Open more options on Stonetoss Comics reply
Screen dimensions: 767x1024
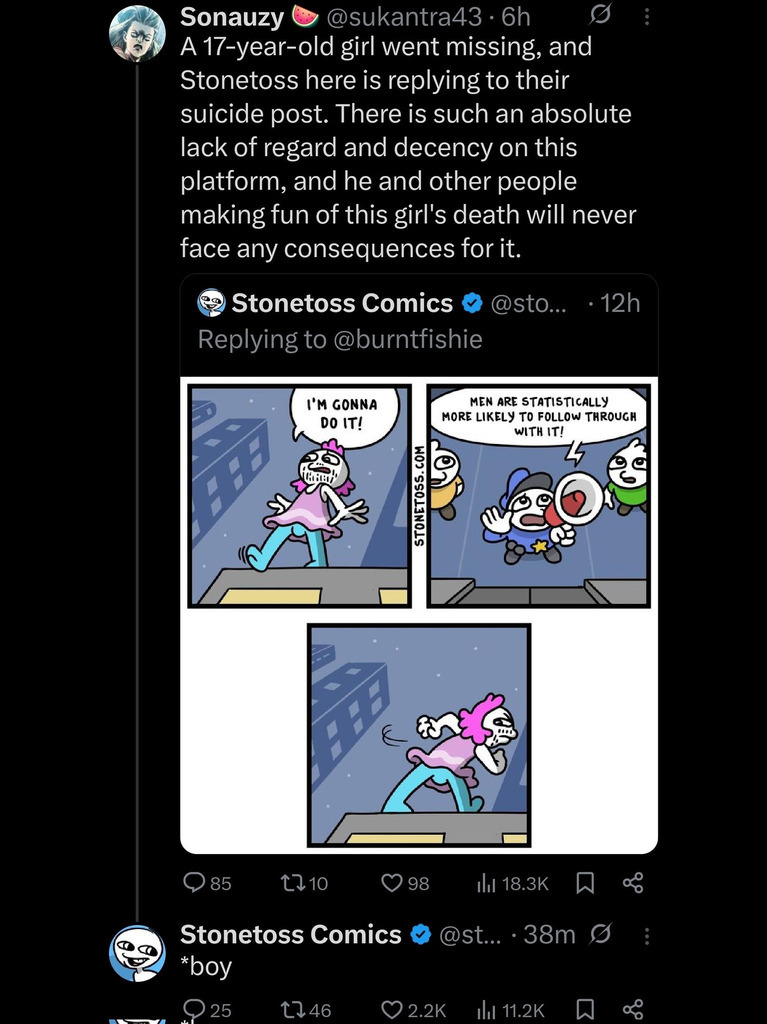tap(647, 936)
